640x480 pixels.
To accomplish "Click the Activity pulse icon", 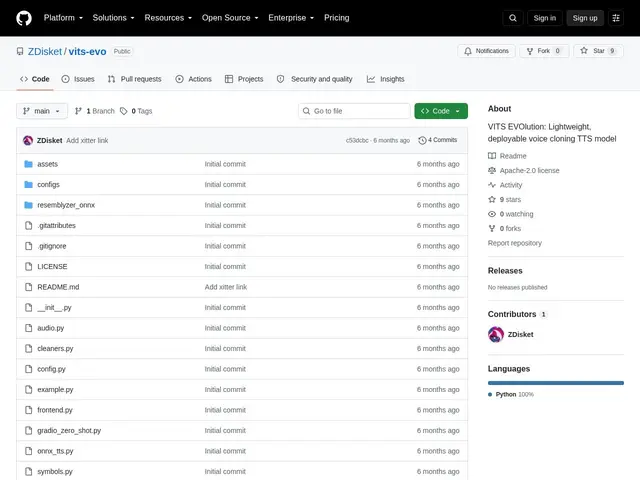I will tap(492, 185).
